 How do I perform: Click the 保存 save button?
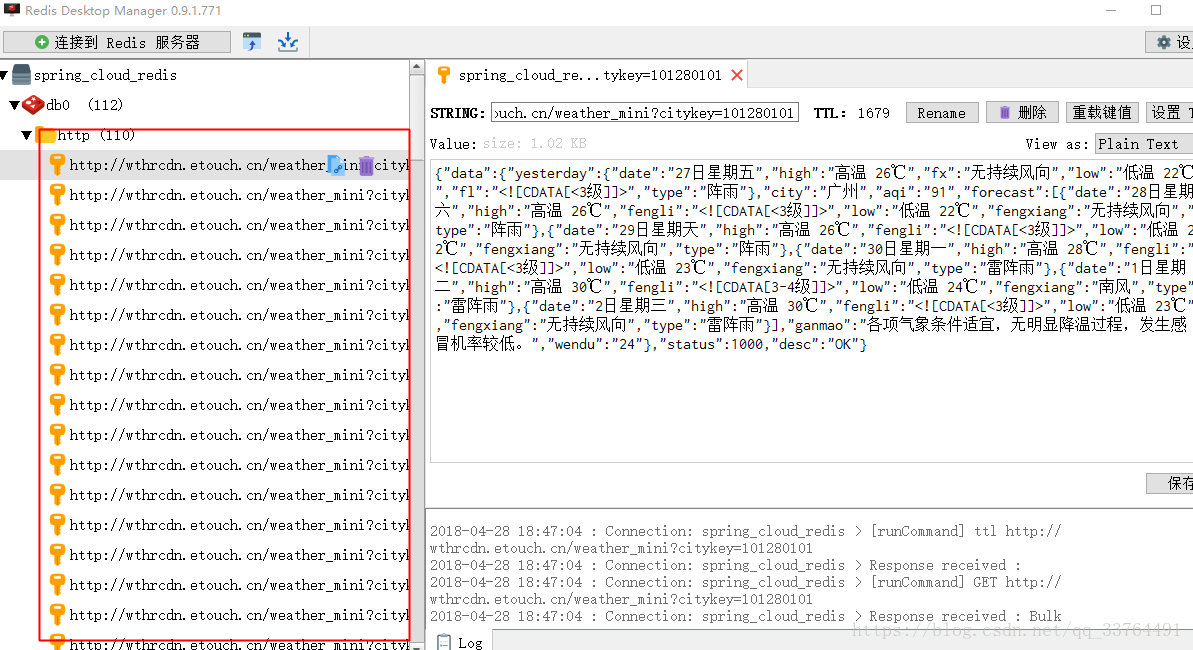[1170, 483]
